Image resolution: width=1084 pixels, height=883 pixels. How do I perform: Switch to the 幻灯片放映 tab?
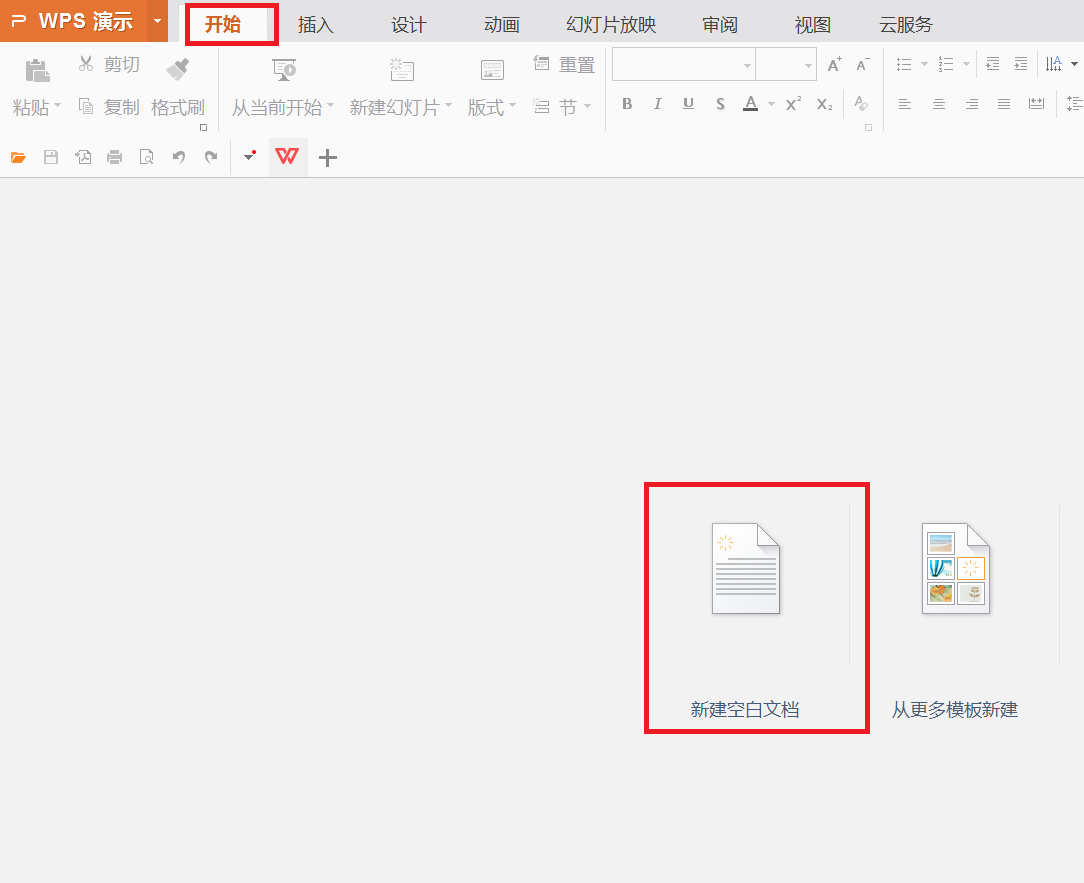point(611,25)
